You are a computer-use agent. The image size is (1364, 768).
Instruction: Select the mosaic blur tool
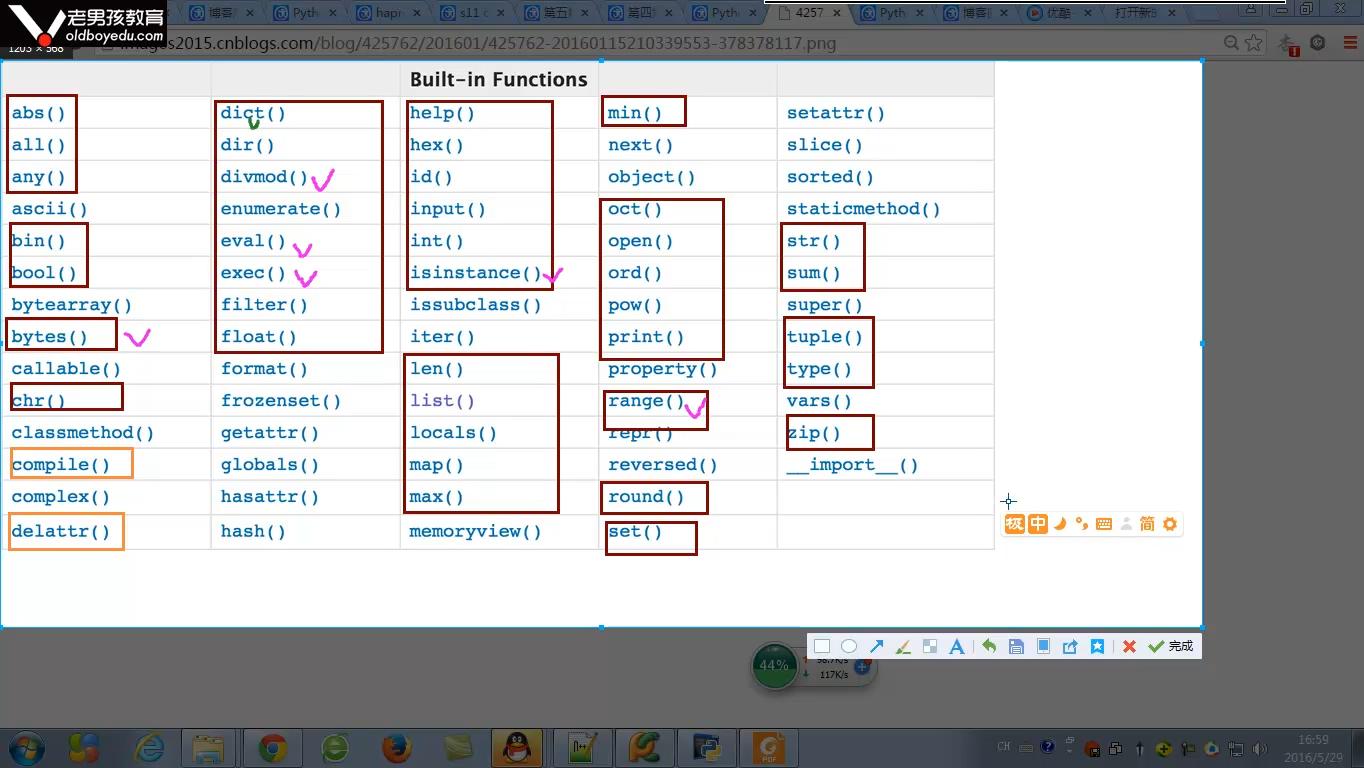pos(930,646)
